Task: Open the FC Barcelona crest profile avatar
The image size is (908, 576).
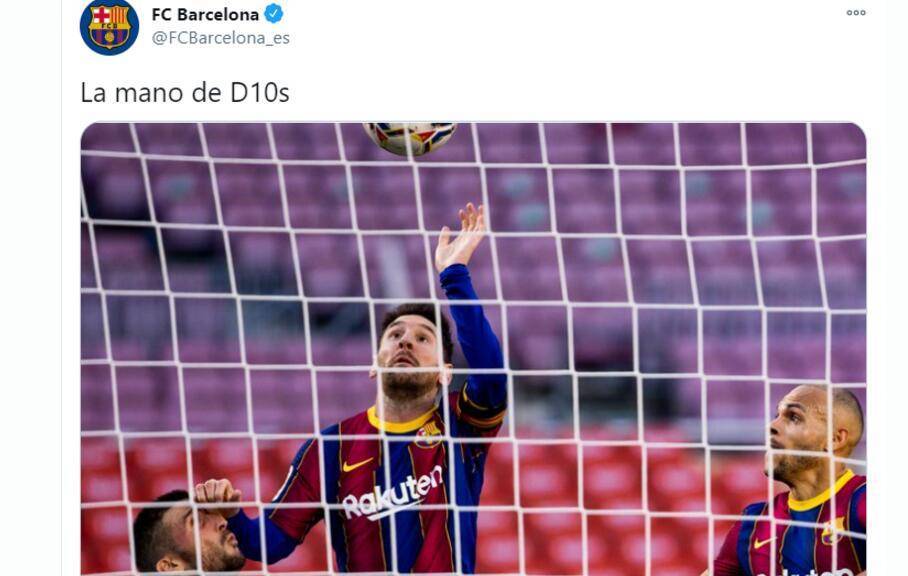Action: coord(109,27)
